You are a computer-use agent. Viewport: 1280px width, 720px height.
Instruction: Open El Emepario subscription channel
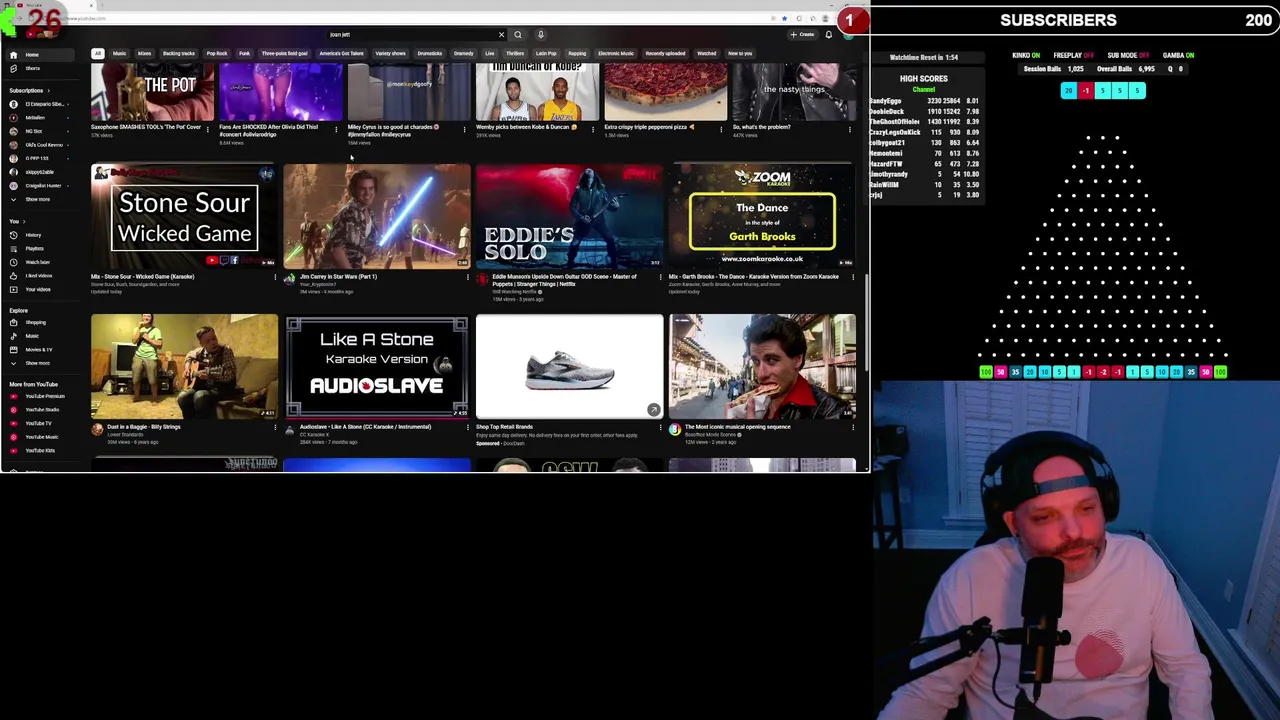click(x=38, y=104)
